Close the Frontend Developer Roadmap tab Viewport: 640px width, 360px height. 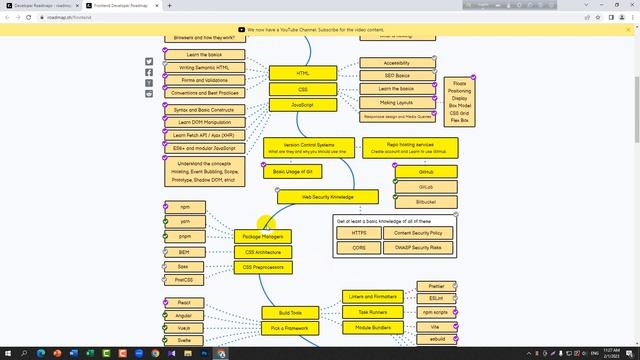click(157, 6)
